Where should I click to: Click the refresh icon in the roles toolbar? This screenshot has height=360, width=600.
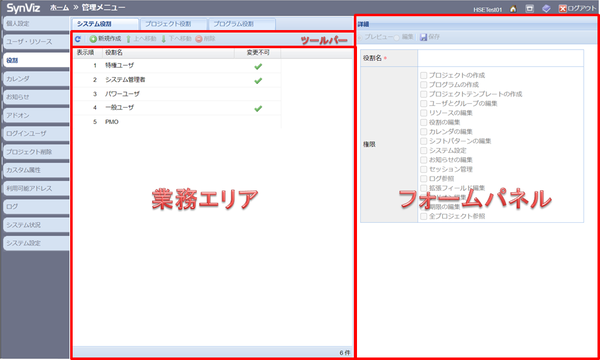click(78, 39)
